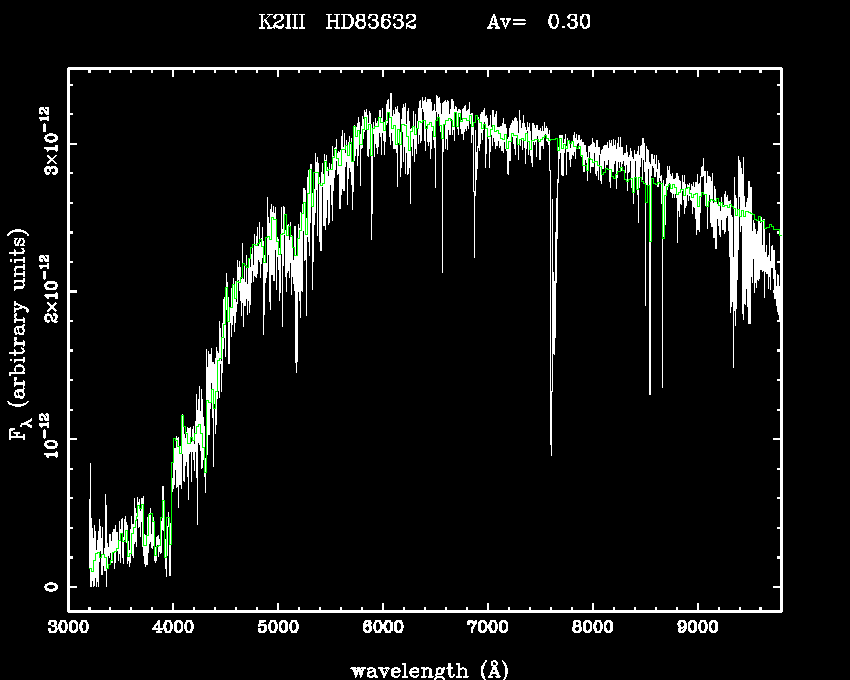Viewport: 850px width, 680px height.
Task: Click the absorption line bottom near 5200 Å
Action: pyautogui.click(x=296, y=368)
